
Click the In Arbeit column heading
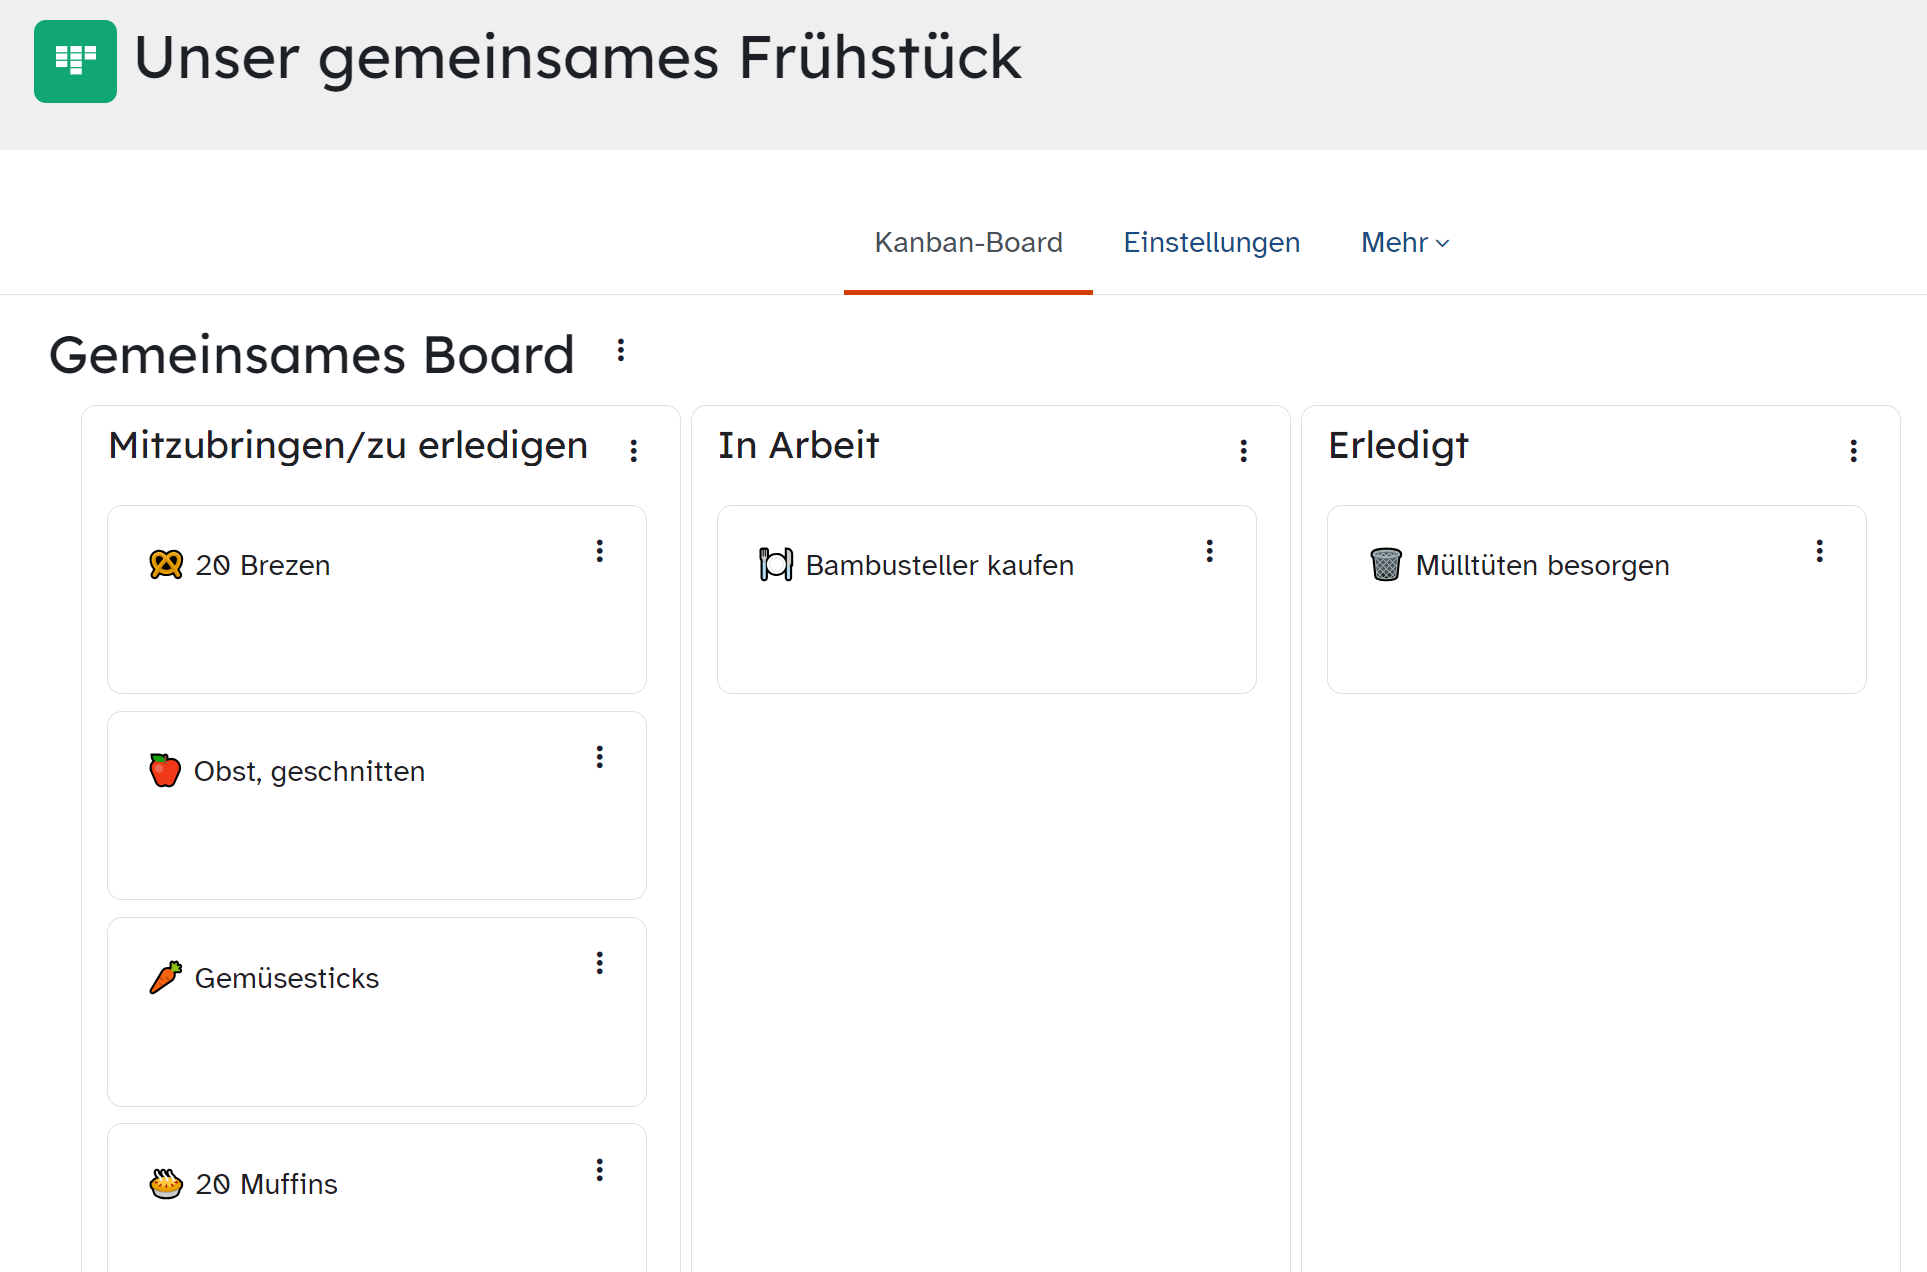[798, 446]
